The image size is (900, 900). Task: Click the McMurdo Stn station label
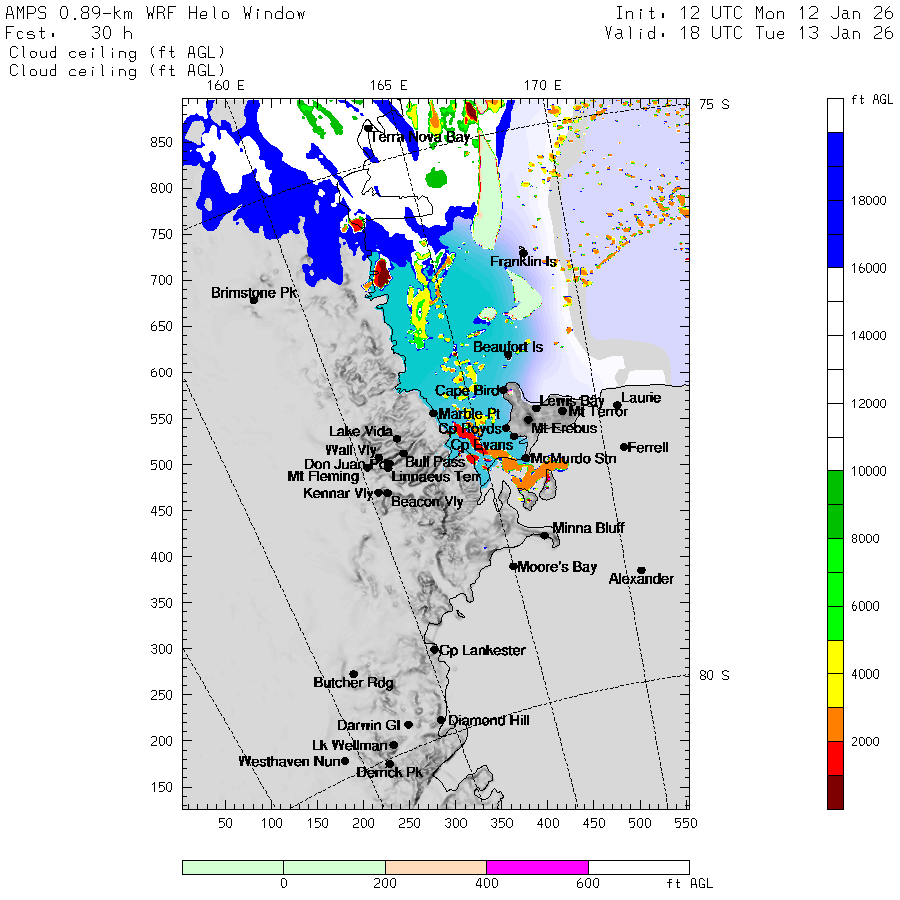pos(573,458)
